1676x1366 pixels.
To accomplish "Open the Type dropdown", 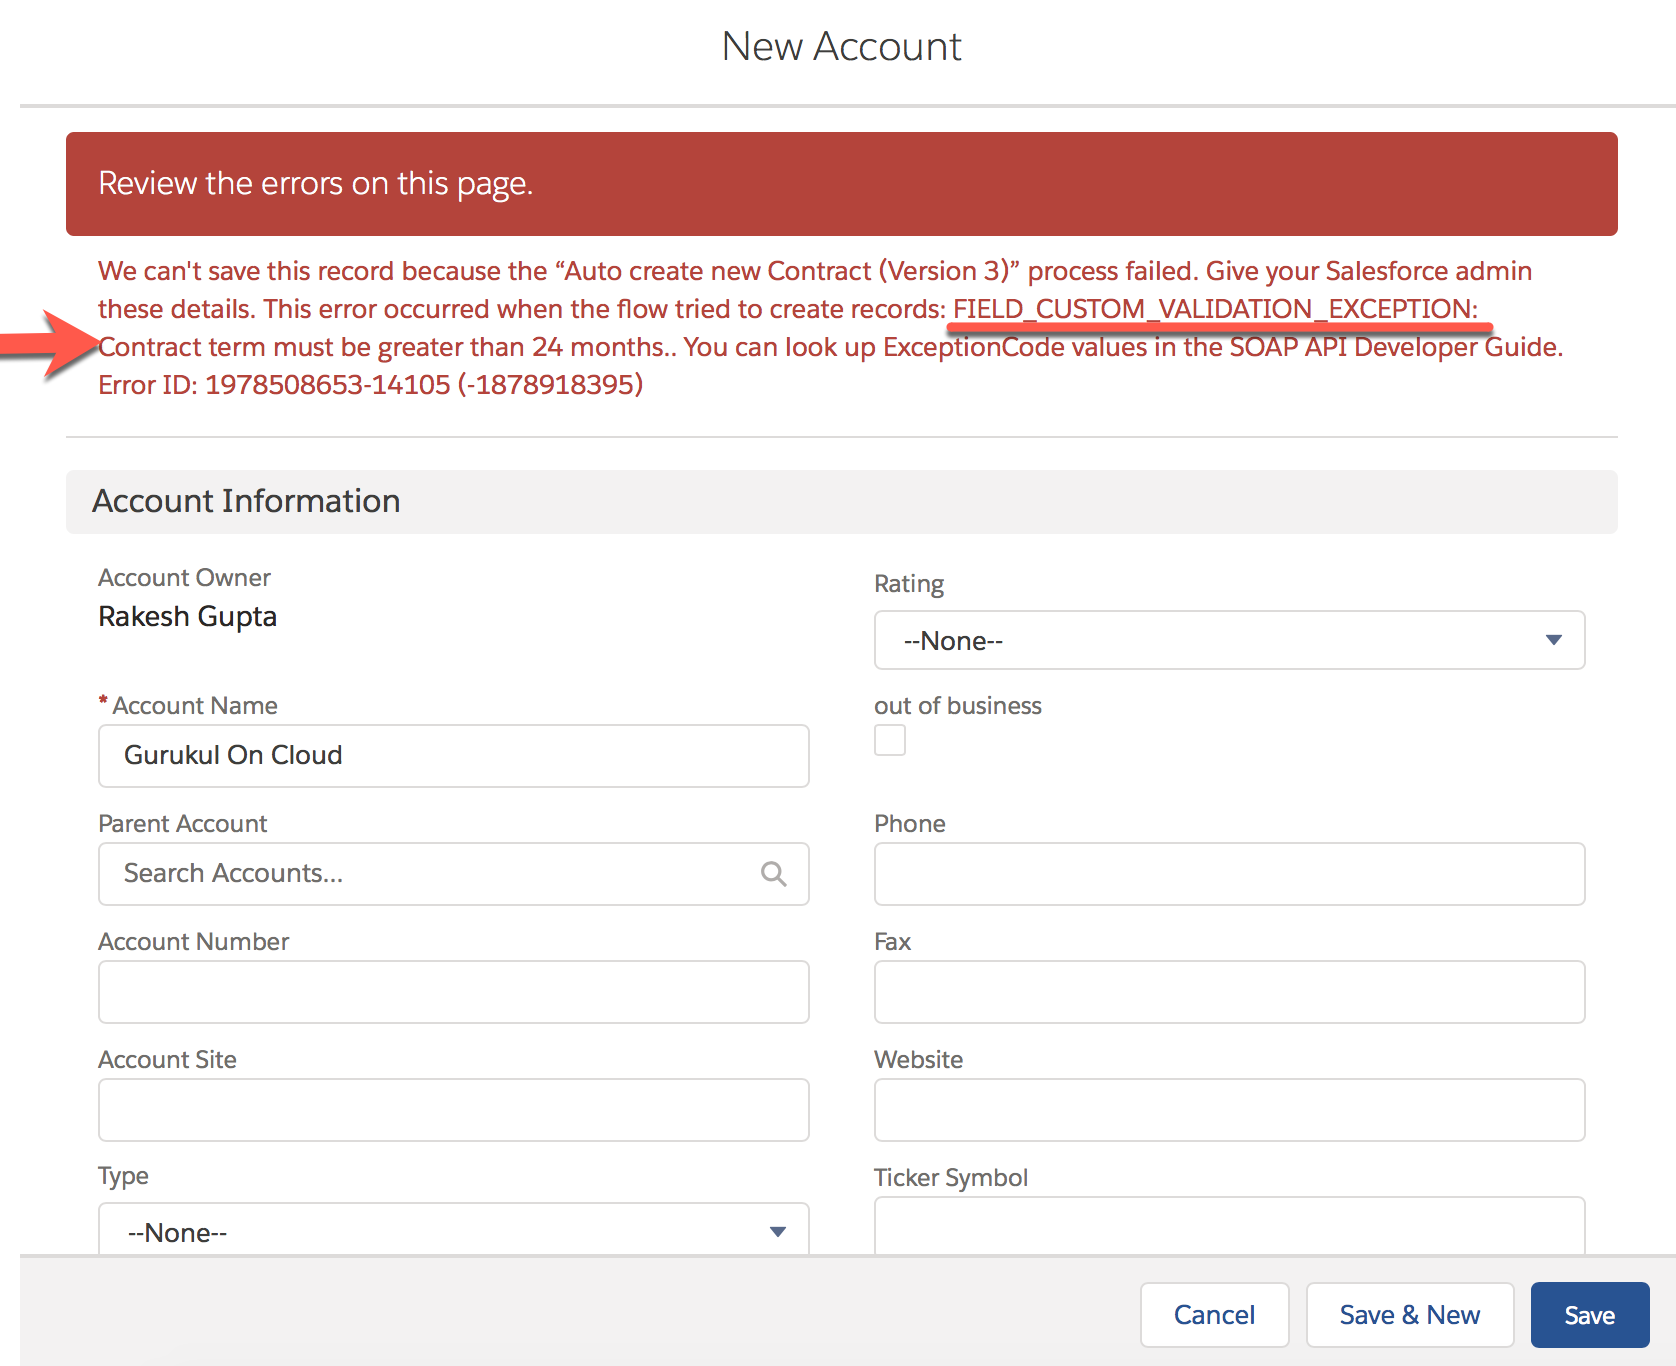I will pos(453,1229).
